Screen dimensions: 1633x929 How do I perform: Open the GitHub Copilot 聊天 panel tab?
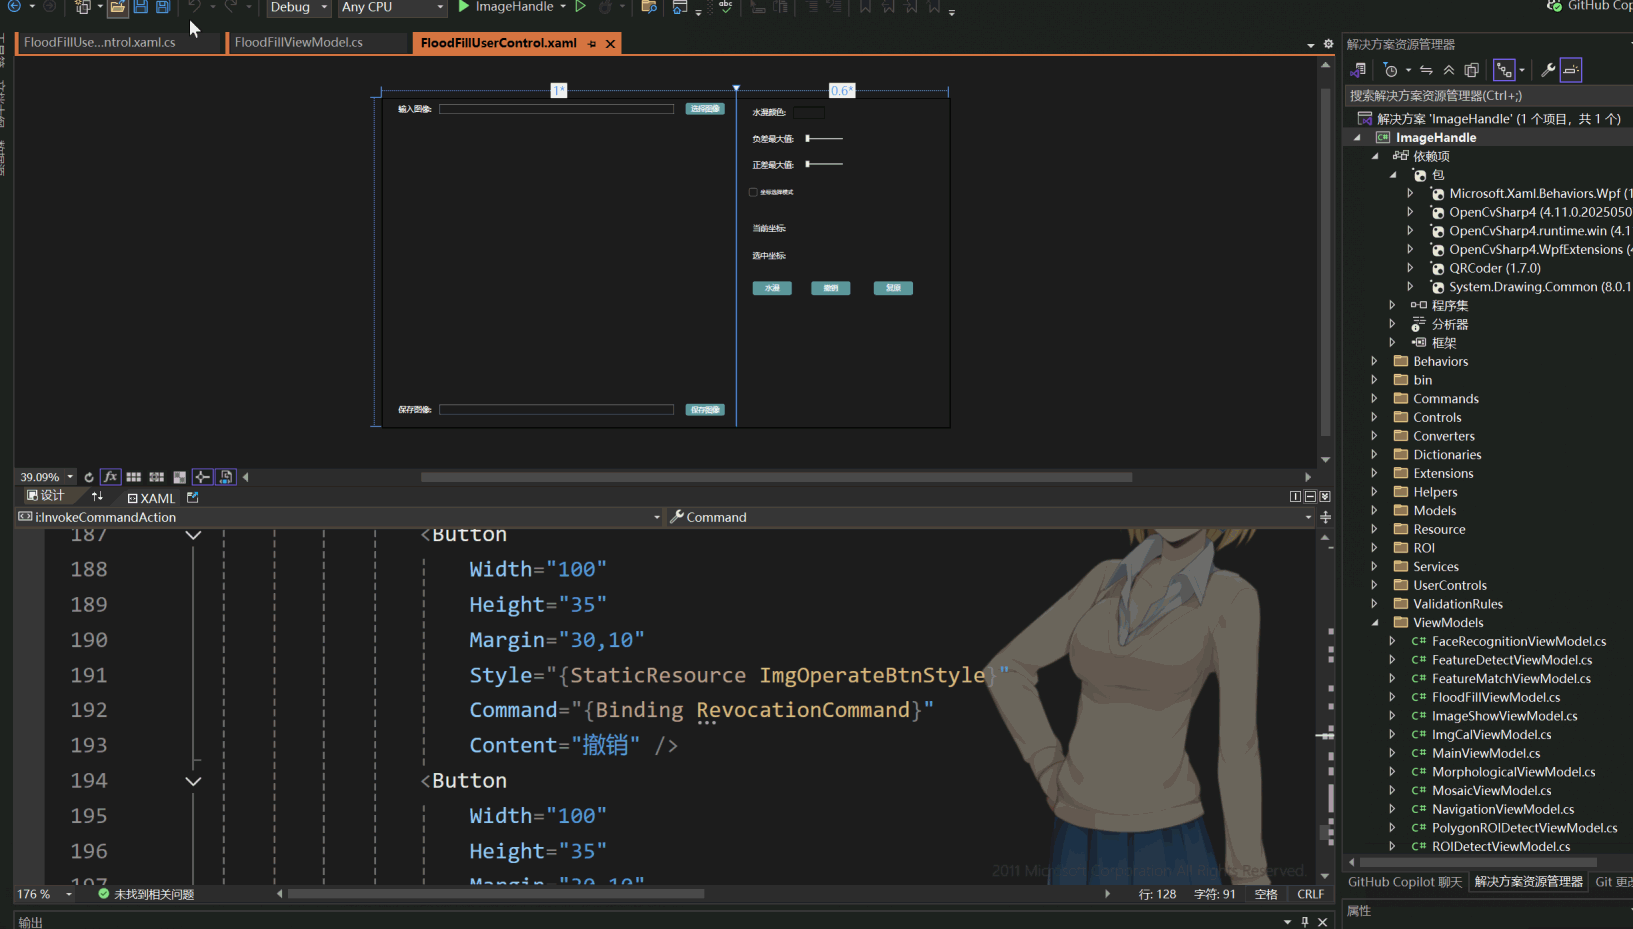(x=1404, y=882)
